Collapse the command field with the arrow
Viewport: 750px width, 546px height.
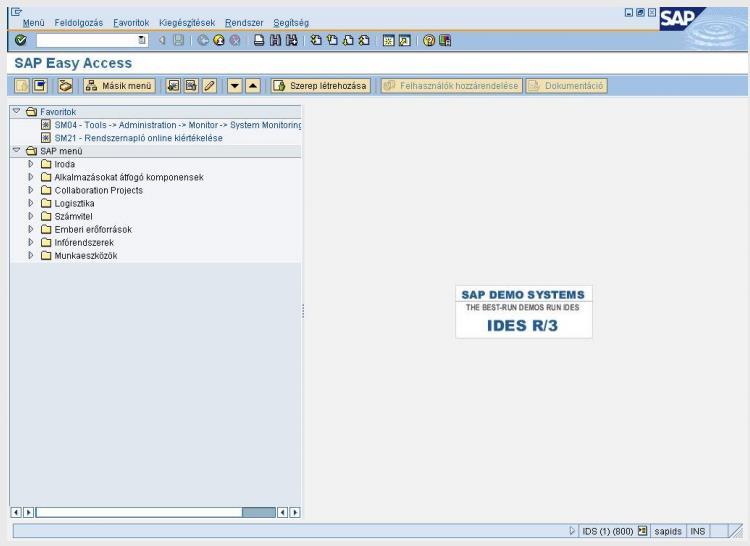pyautogui.click(x=162, y=41)
